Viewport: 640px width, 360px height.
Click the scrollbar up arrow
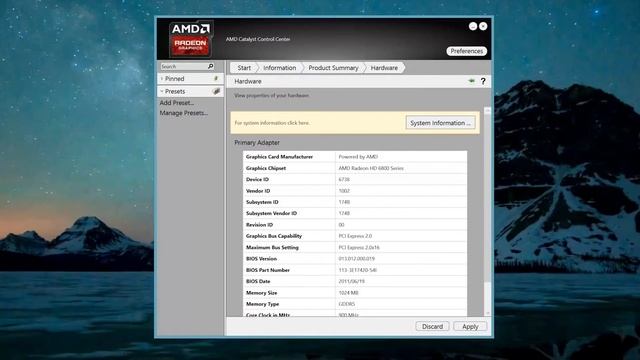[487, 110]
